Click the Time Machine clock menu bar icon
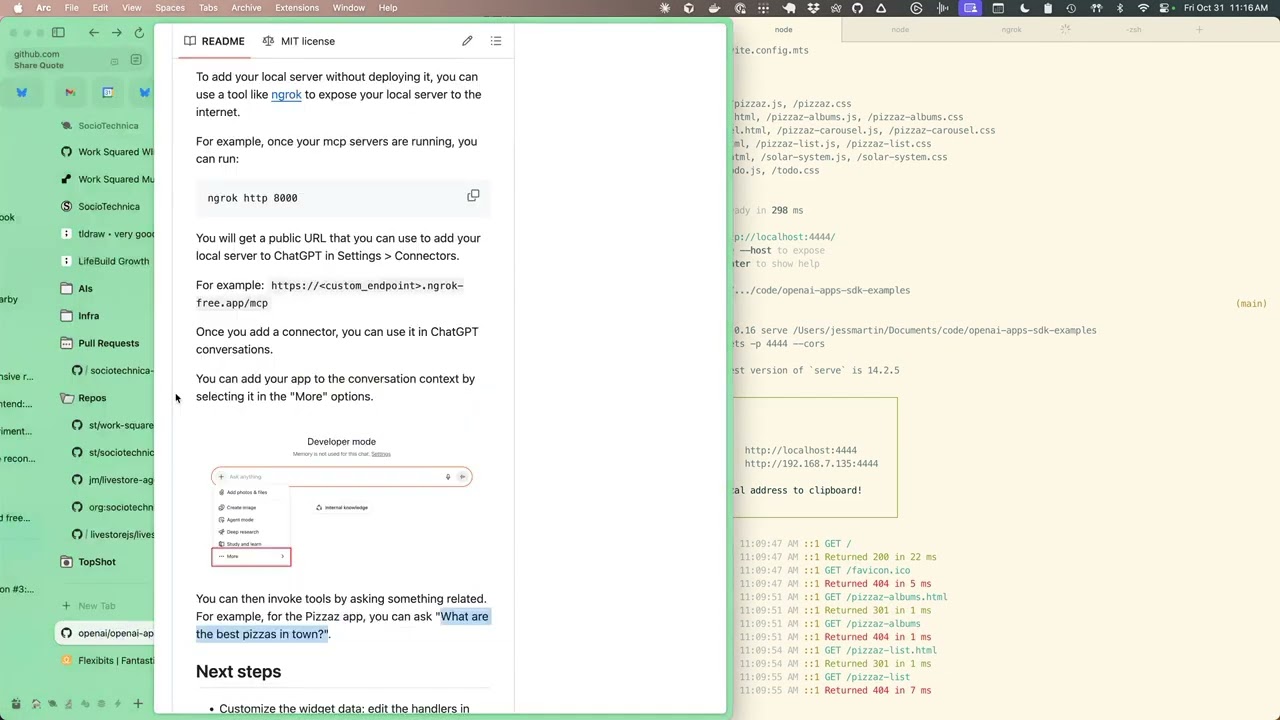 pyautogui.click(x=1071, y=8)
